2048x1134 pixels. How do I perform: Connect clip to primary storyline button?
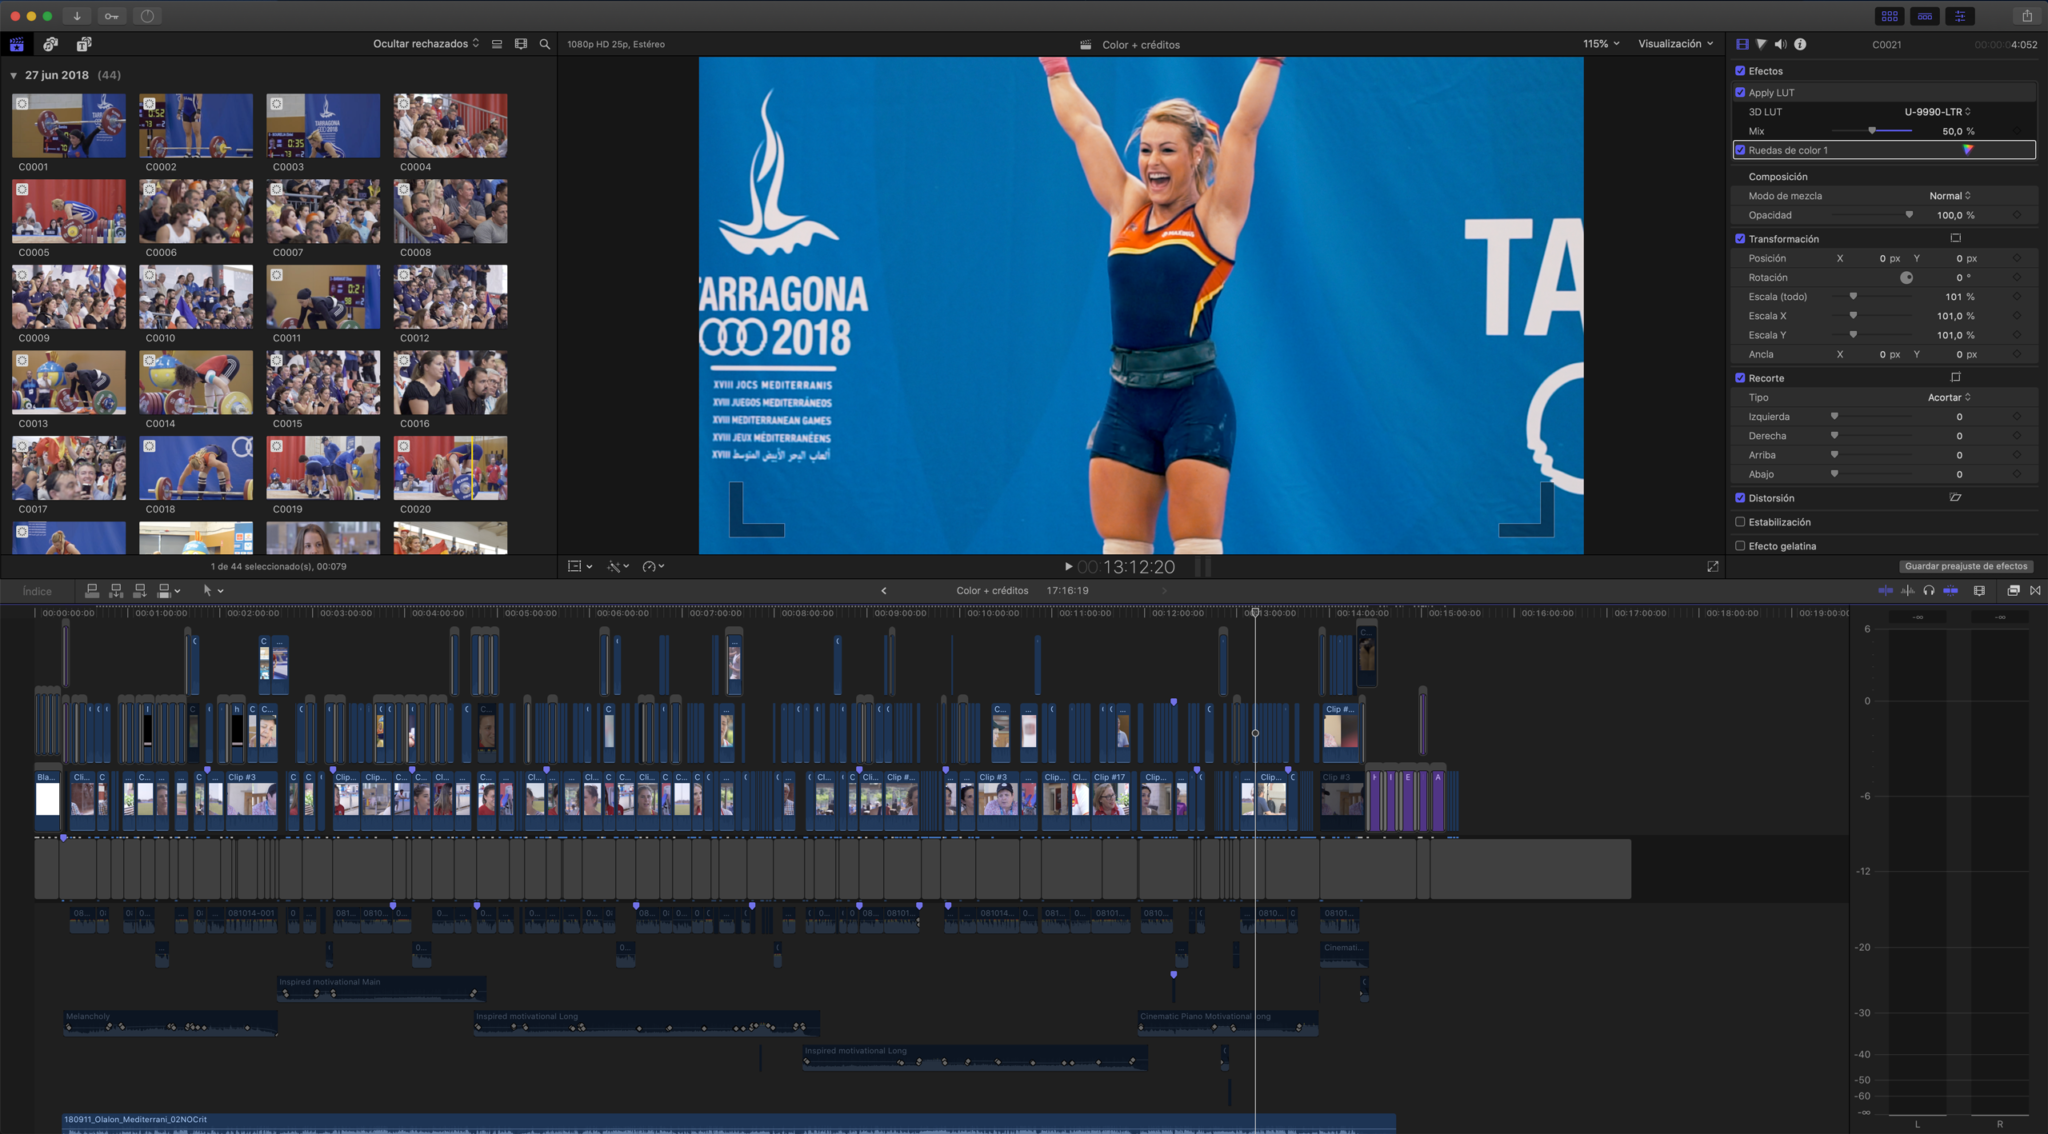pos(92,591)
